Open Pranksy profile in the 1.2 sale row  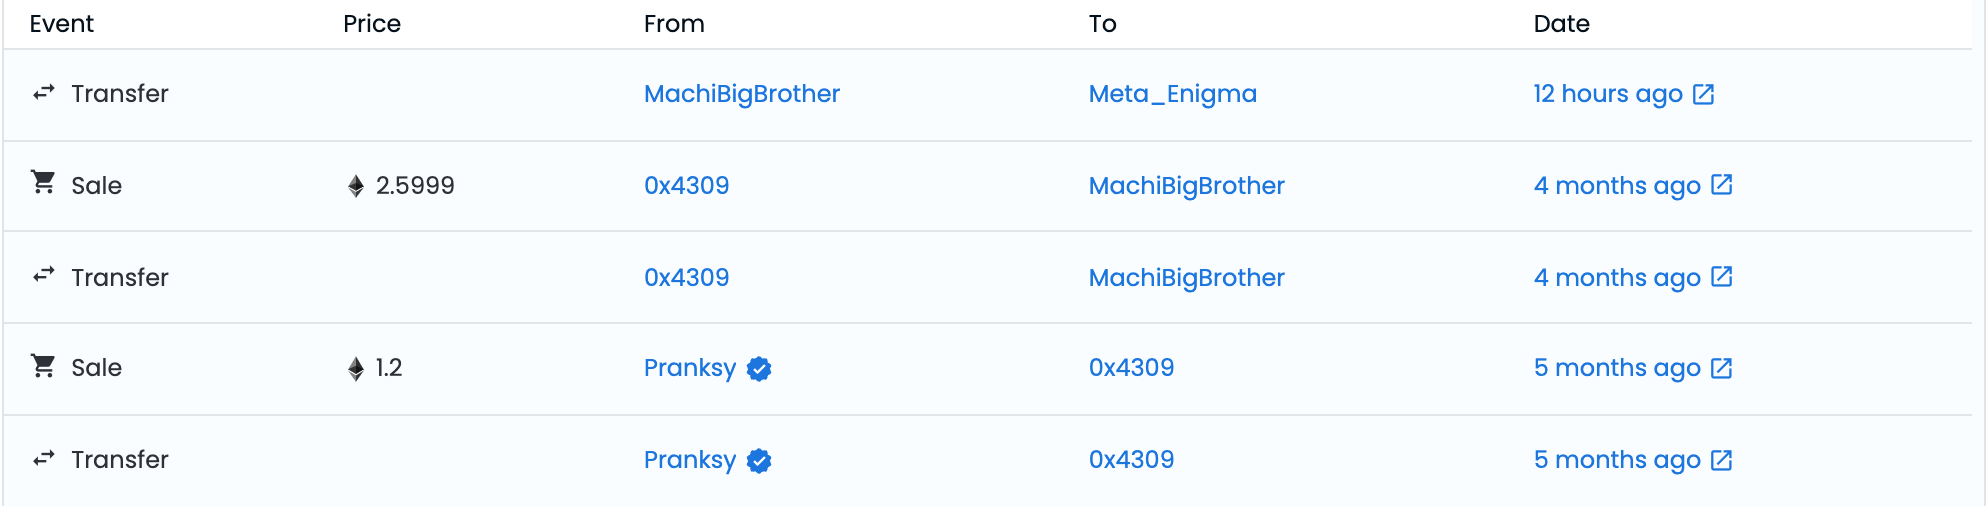point(689,368)
